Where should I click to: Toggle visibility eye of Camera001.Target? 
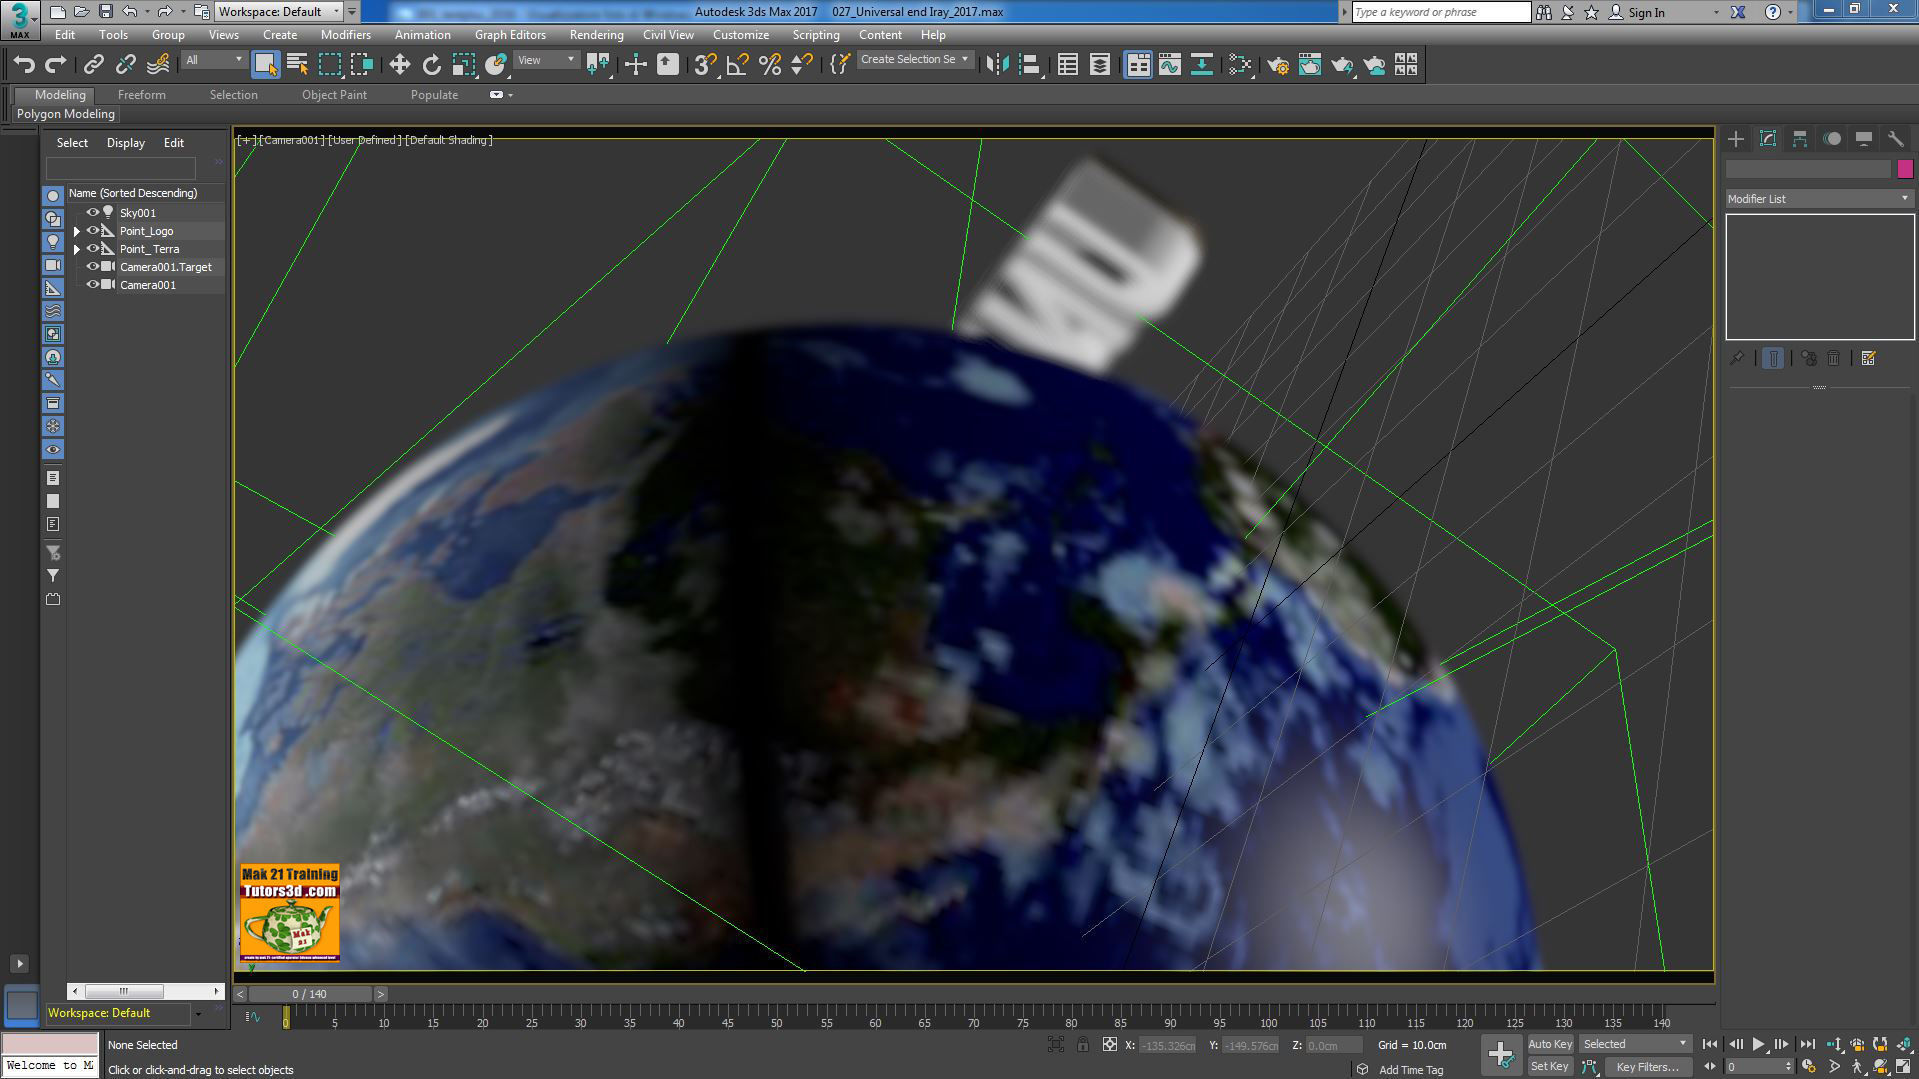pos(93,266)
